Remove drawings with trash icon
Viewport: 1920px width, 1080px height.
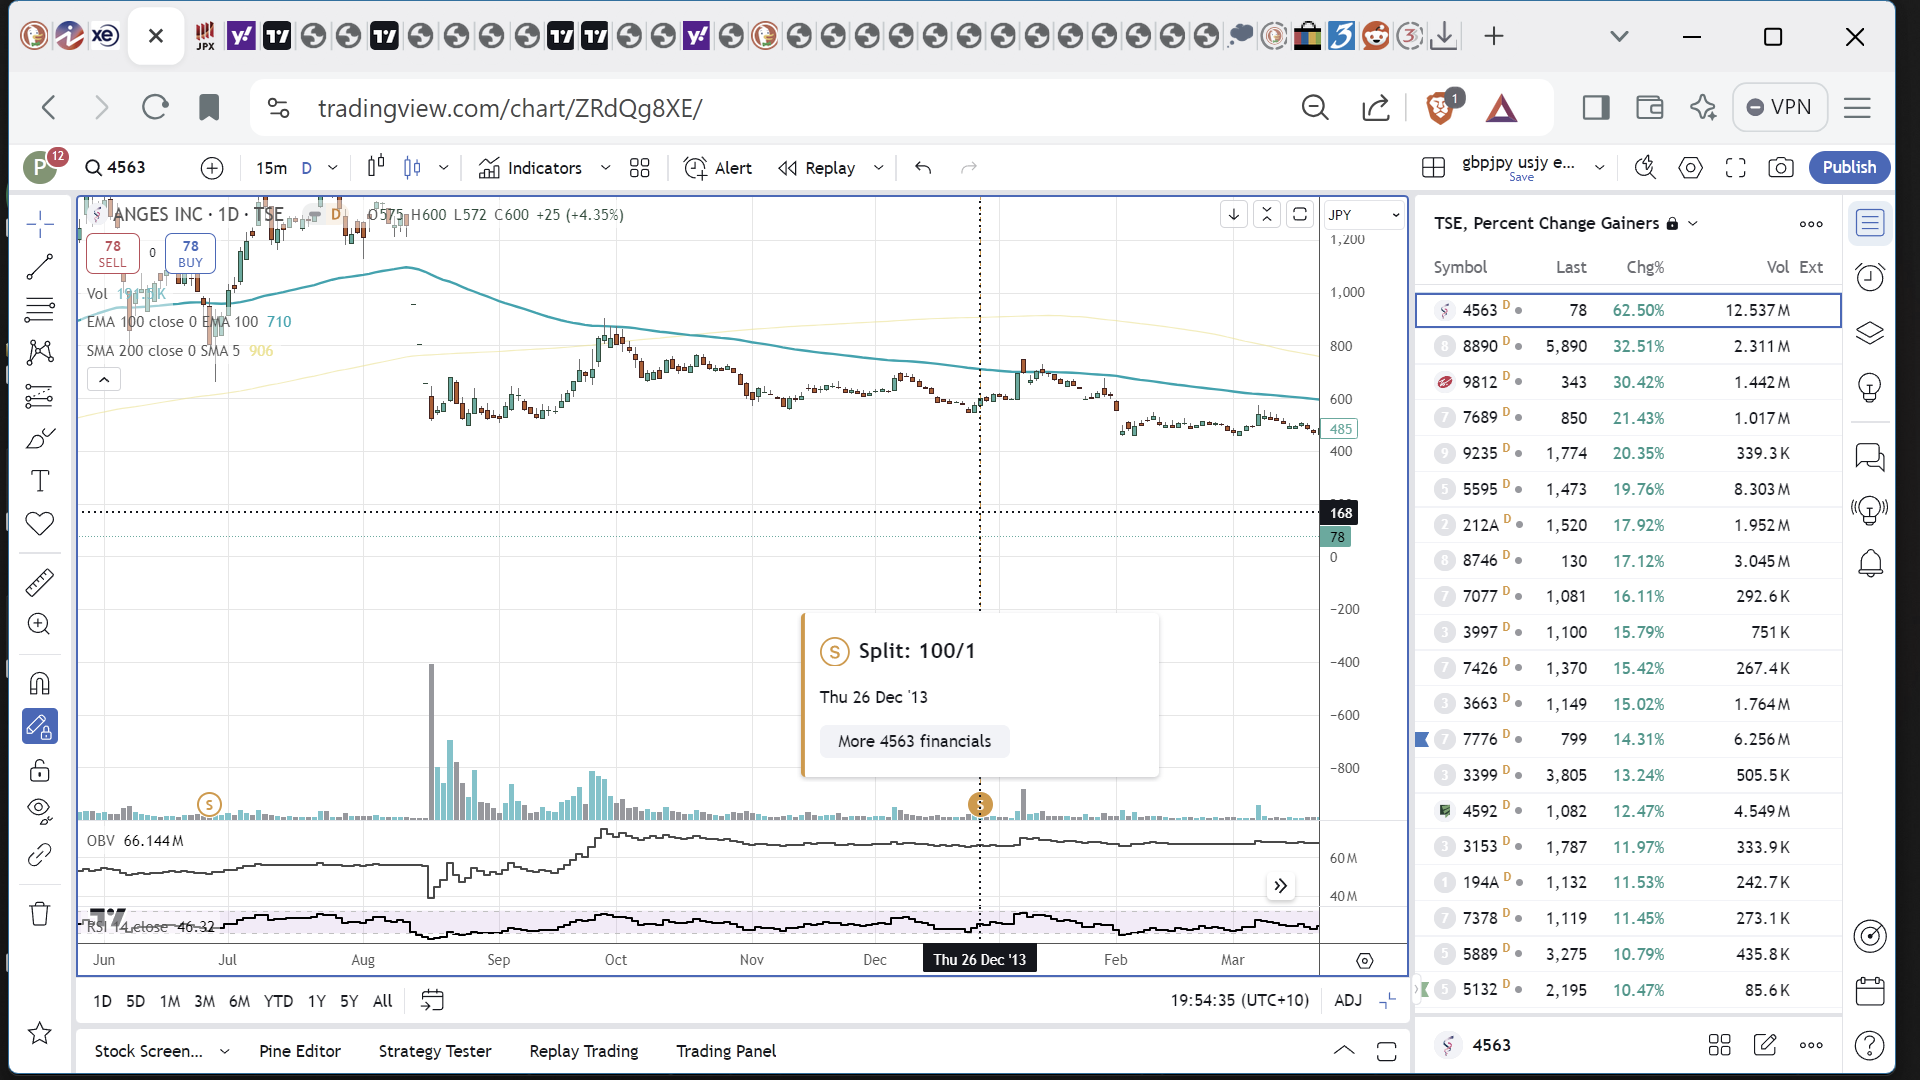(x=40, y=914)
